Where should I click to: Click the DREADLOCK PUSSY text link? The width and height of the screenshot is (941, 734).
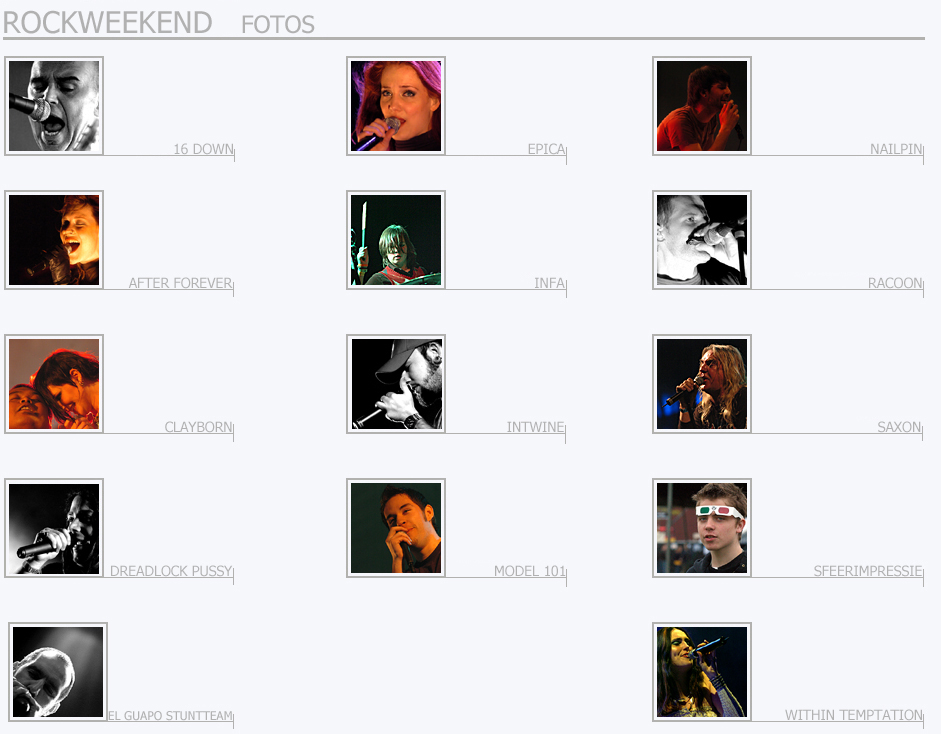171,571
